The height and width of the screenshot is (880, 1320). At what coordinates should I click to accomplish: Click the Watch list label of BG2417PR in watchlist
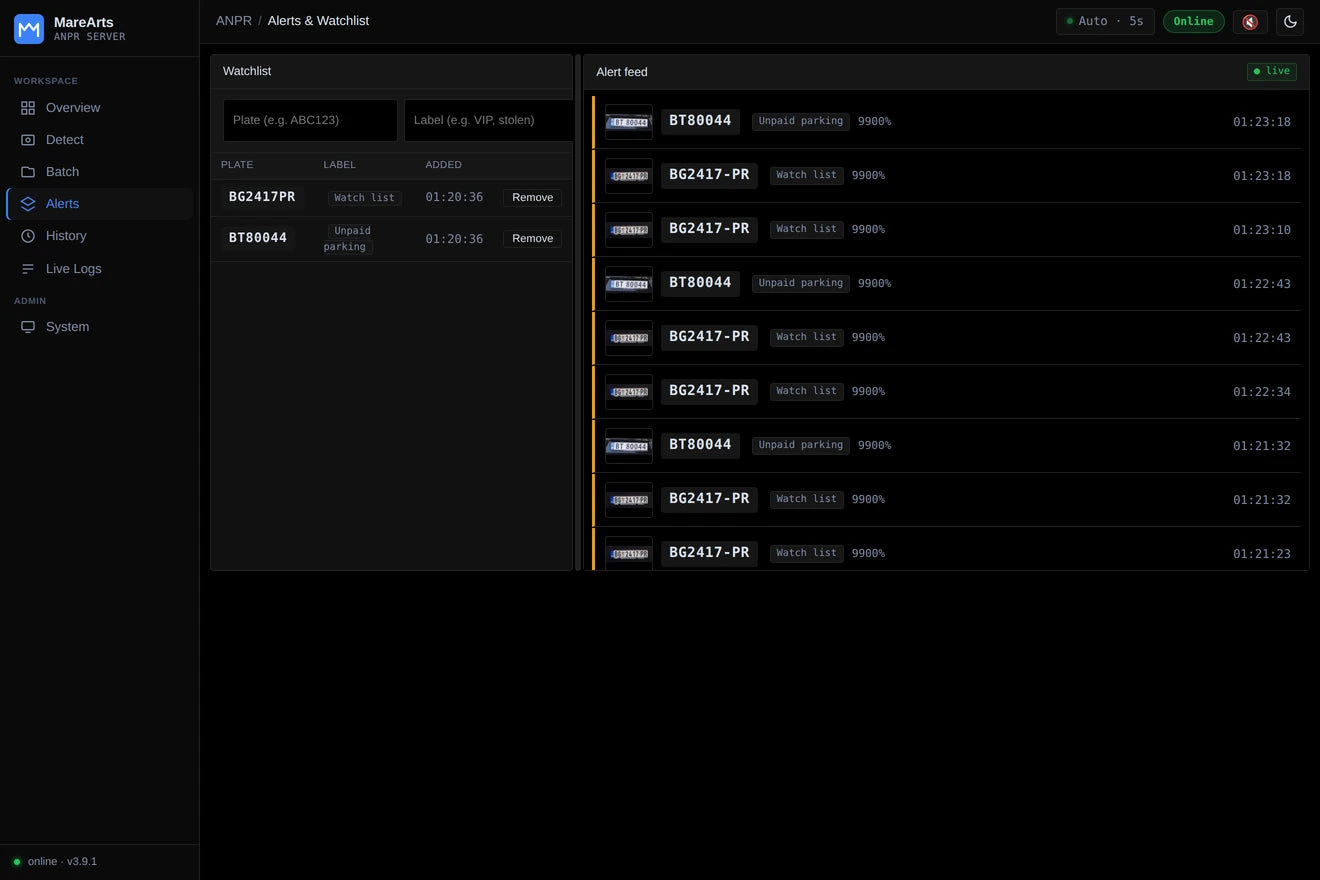coord(365,198)
